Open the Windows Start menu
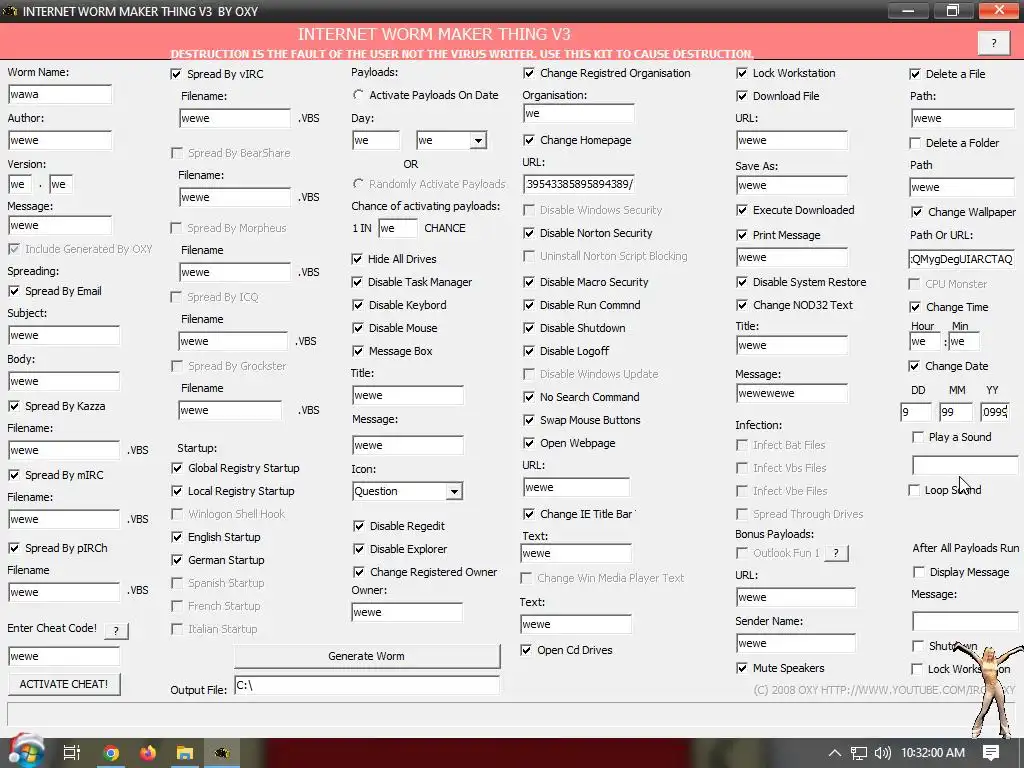The image size is (1024, 768). 26,753
